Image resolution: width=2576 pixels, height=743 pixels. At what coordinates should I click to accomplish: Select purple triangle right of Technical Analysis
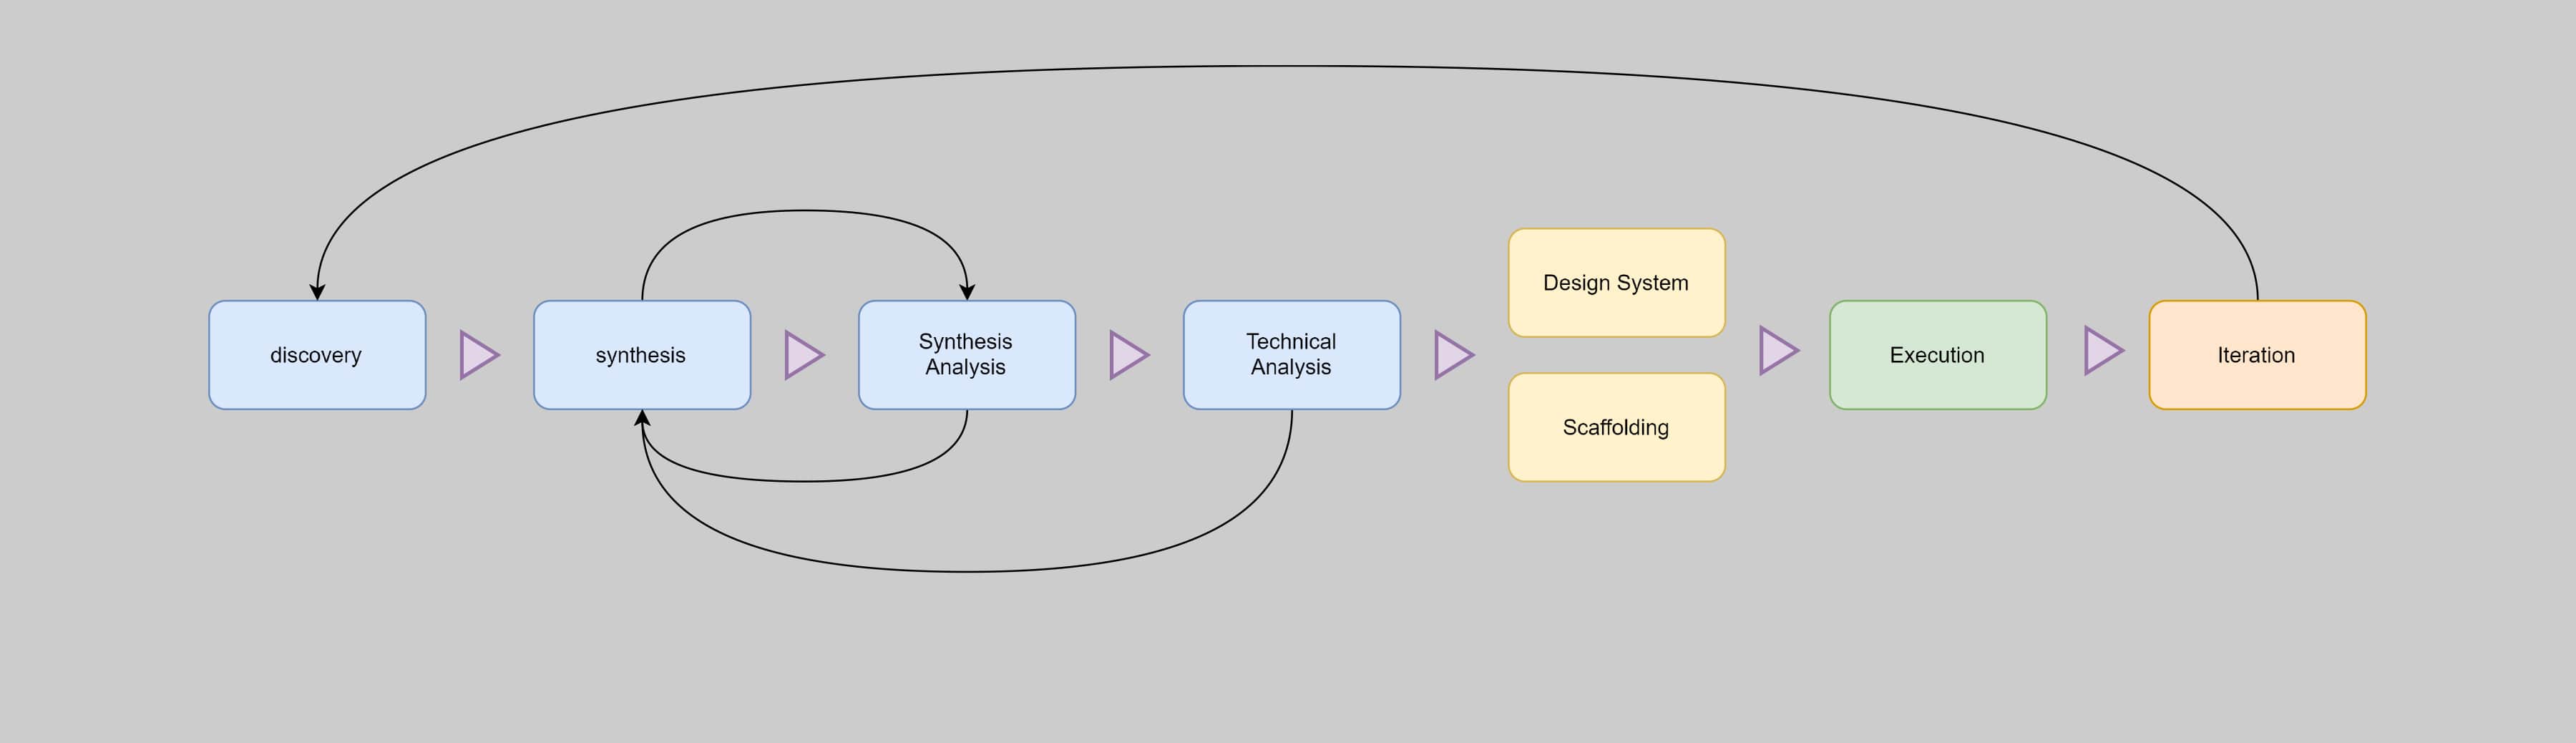[1452, 355]
